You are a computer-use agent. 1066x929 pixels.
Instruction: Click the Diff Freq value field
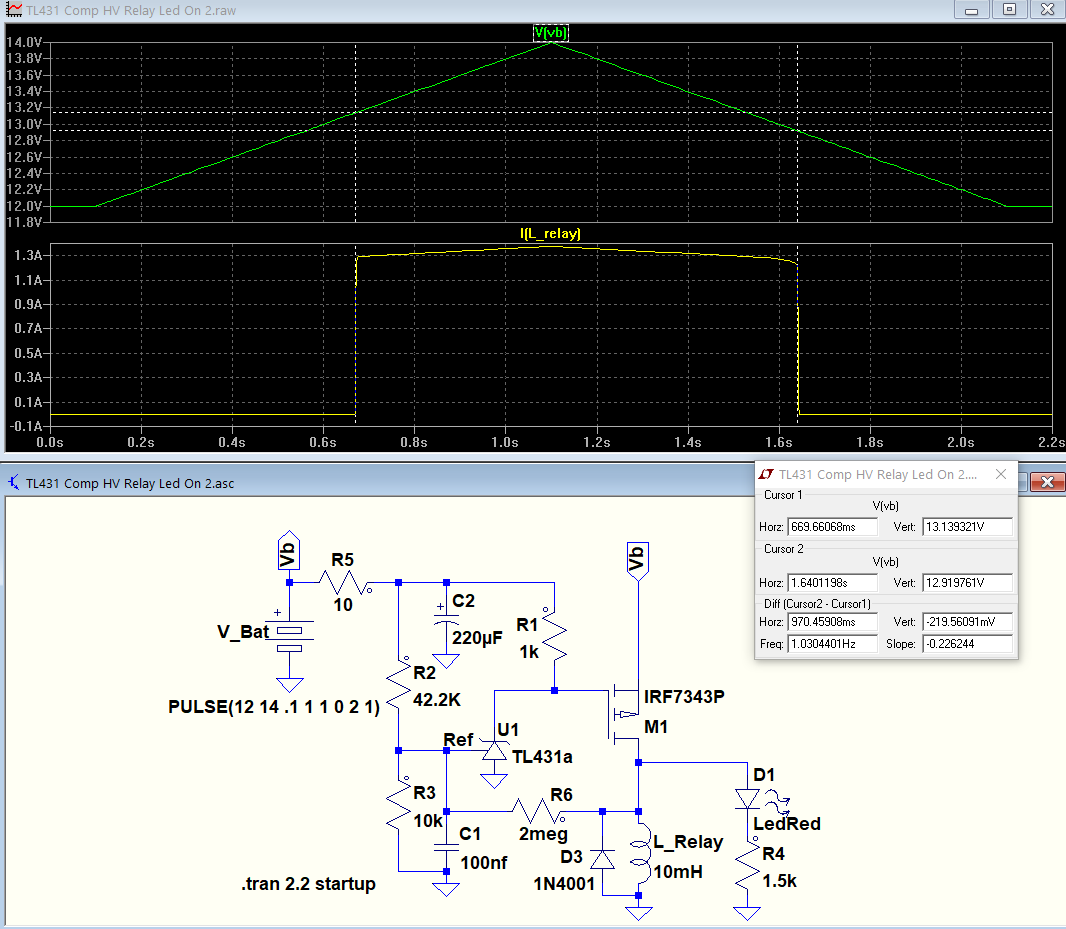832,643
